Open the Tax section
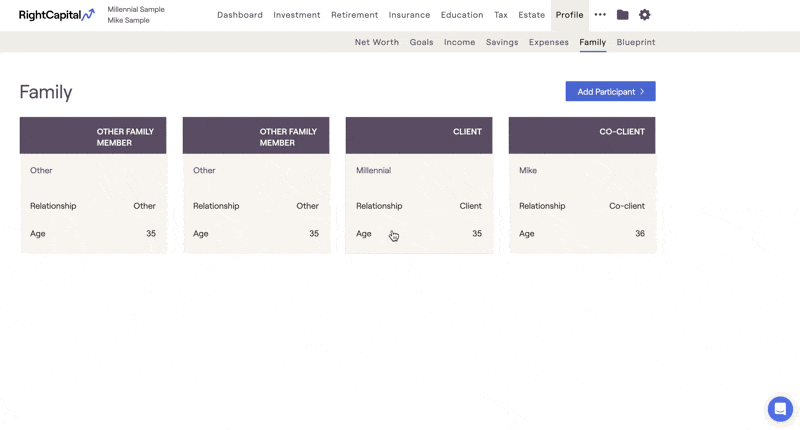This screenshot has width=800, height=430. coord(501,15)
